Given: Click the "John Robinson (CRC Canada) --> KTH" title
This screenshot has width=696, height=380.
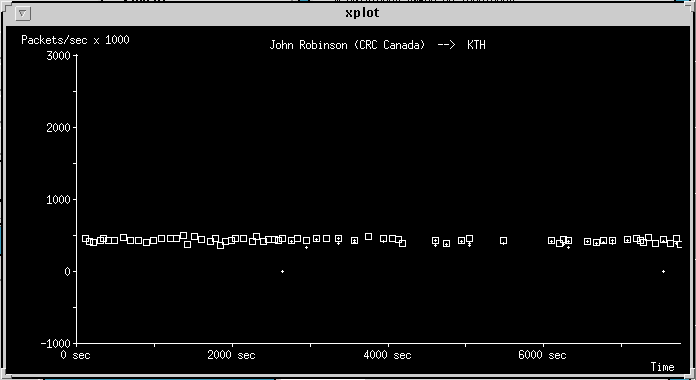Looking at the screenshot, I should [x=377, y=45].
